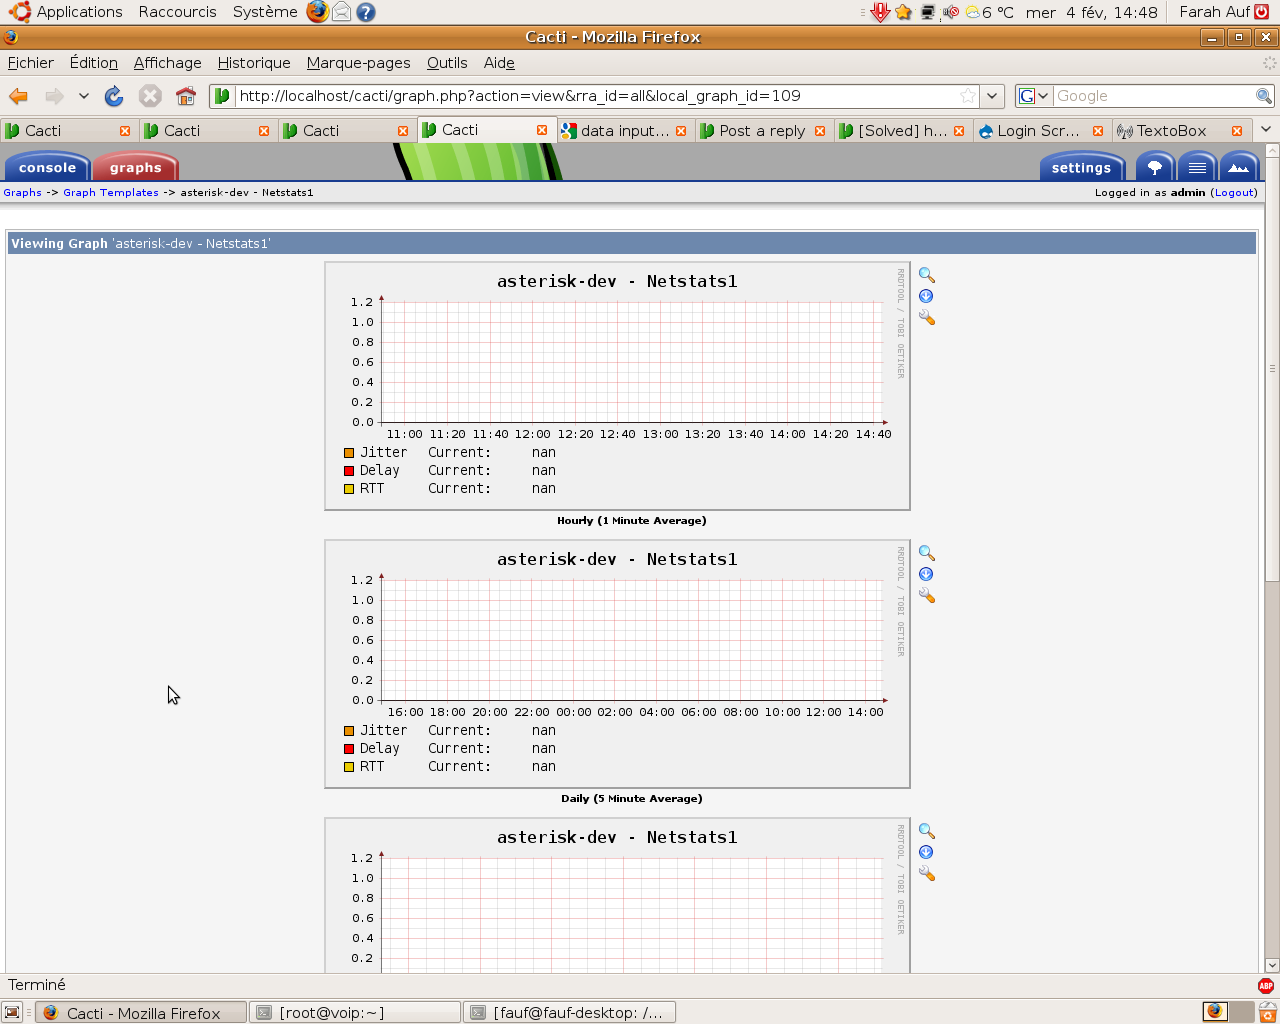Export CSV of the third graph

click(926, 852)
